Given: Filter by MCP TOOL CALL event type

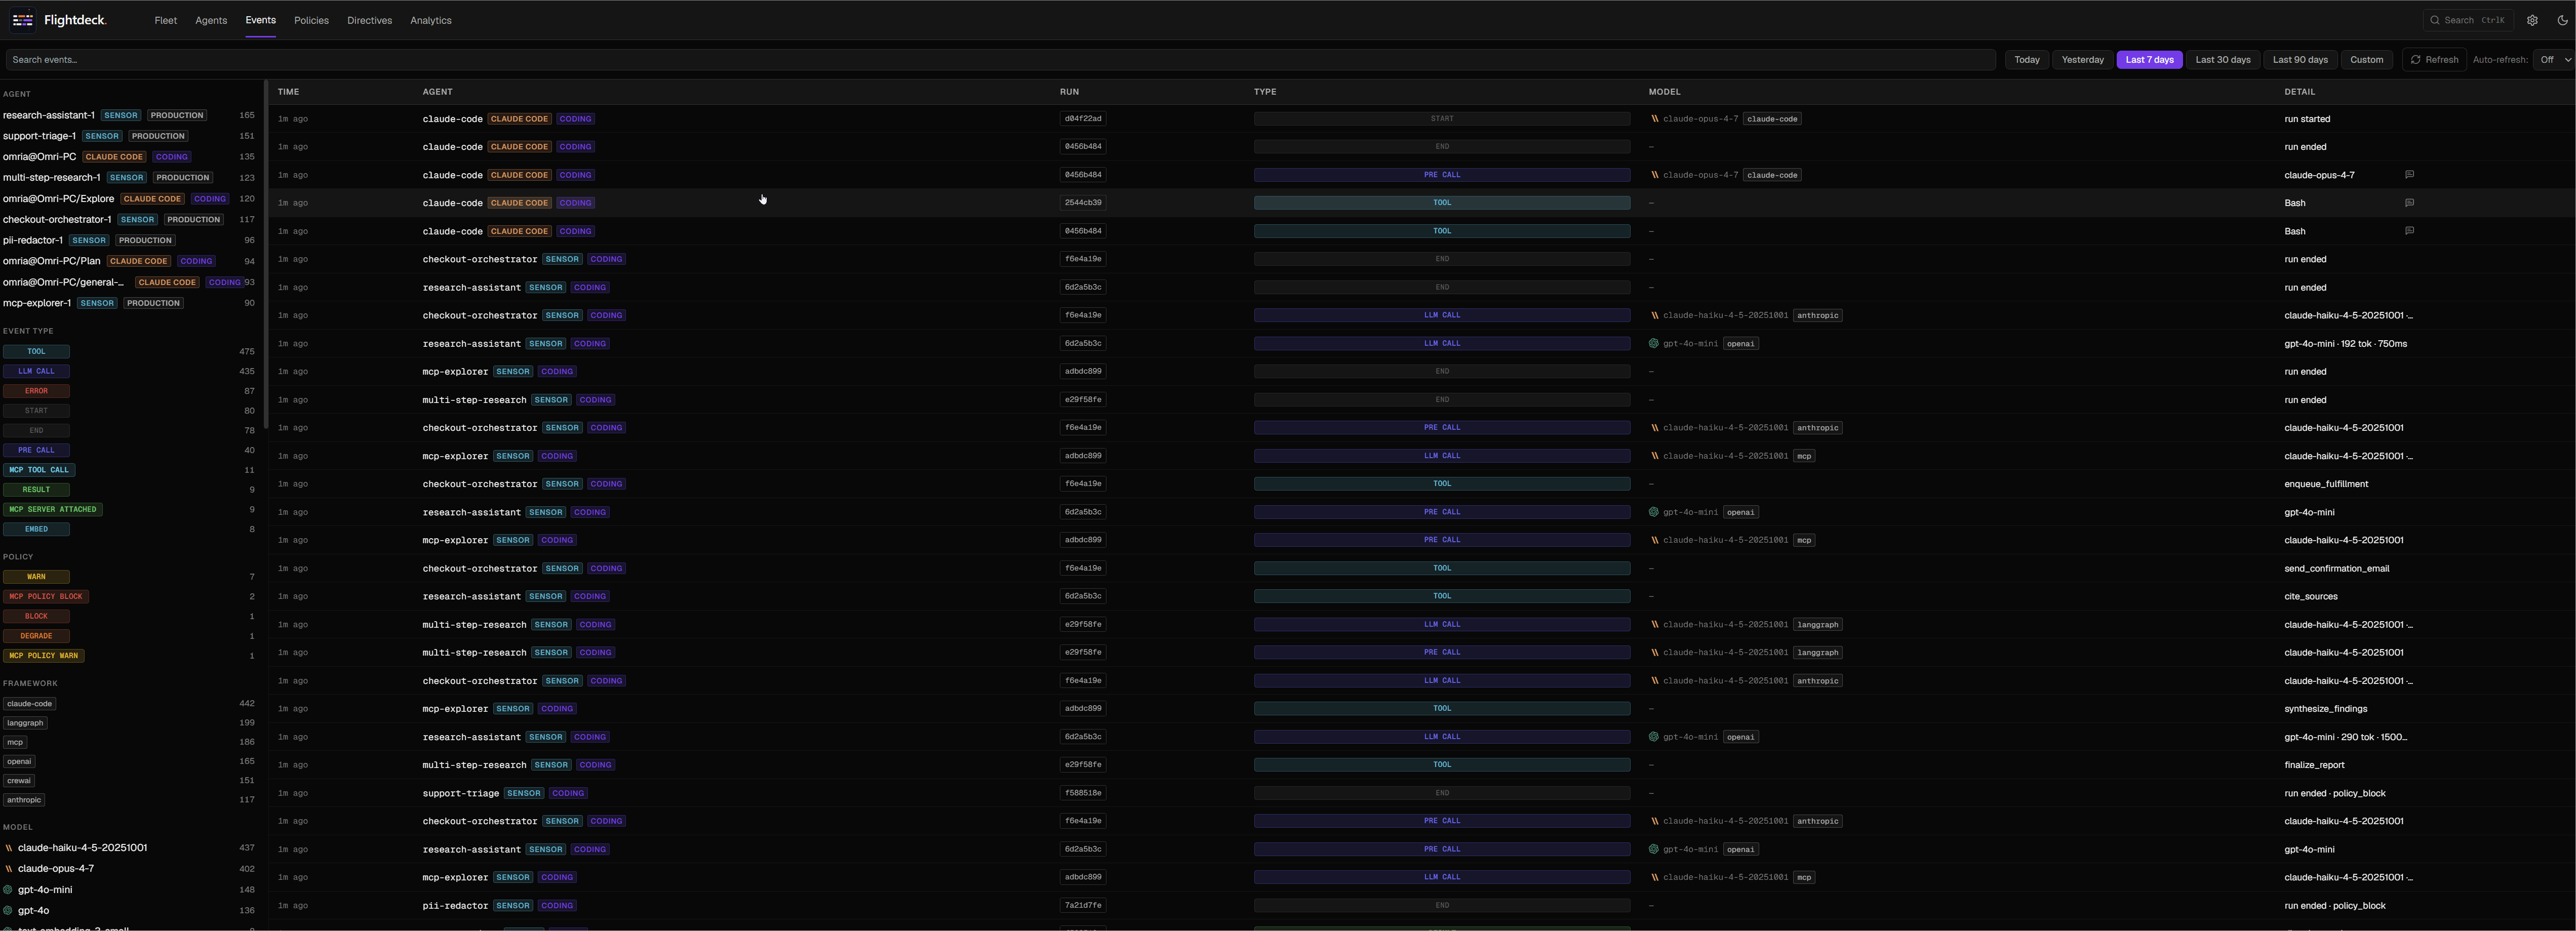Looking at the screenshot, I should tap(39, 470).
